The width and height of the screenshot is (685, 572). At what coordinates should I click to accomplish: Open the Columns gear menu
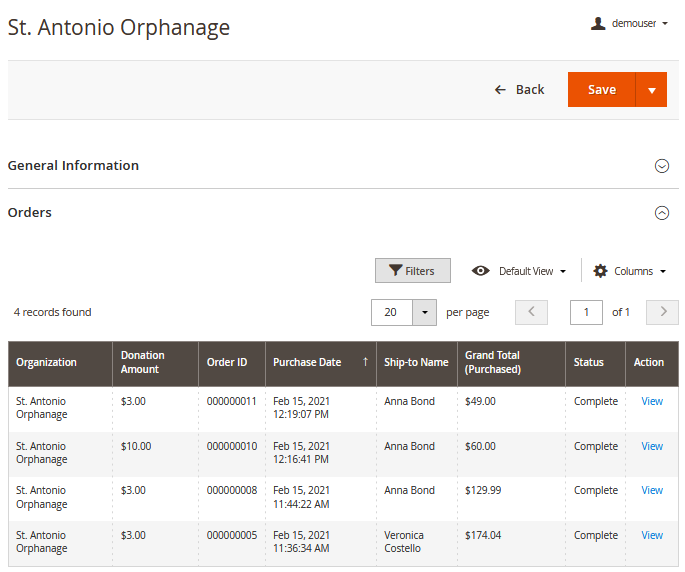click(629, 271)
